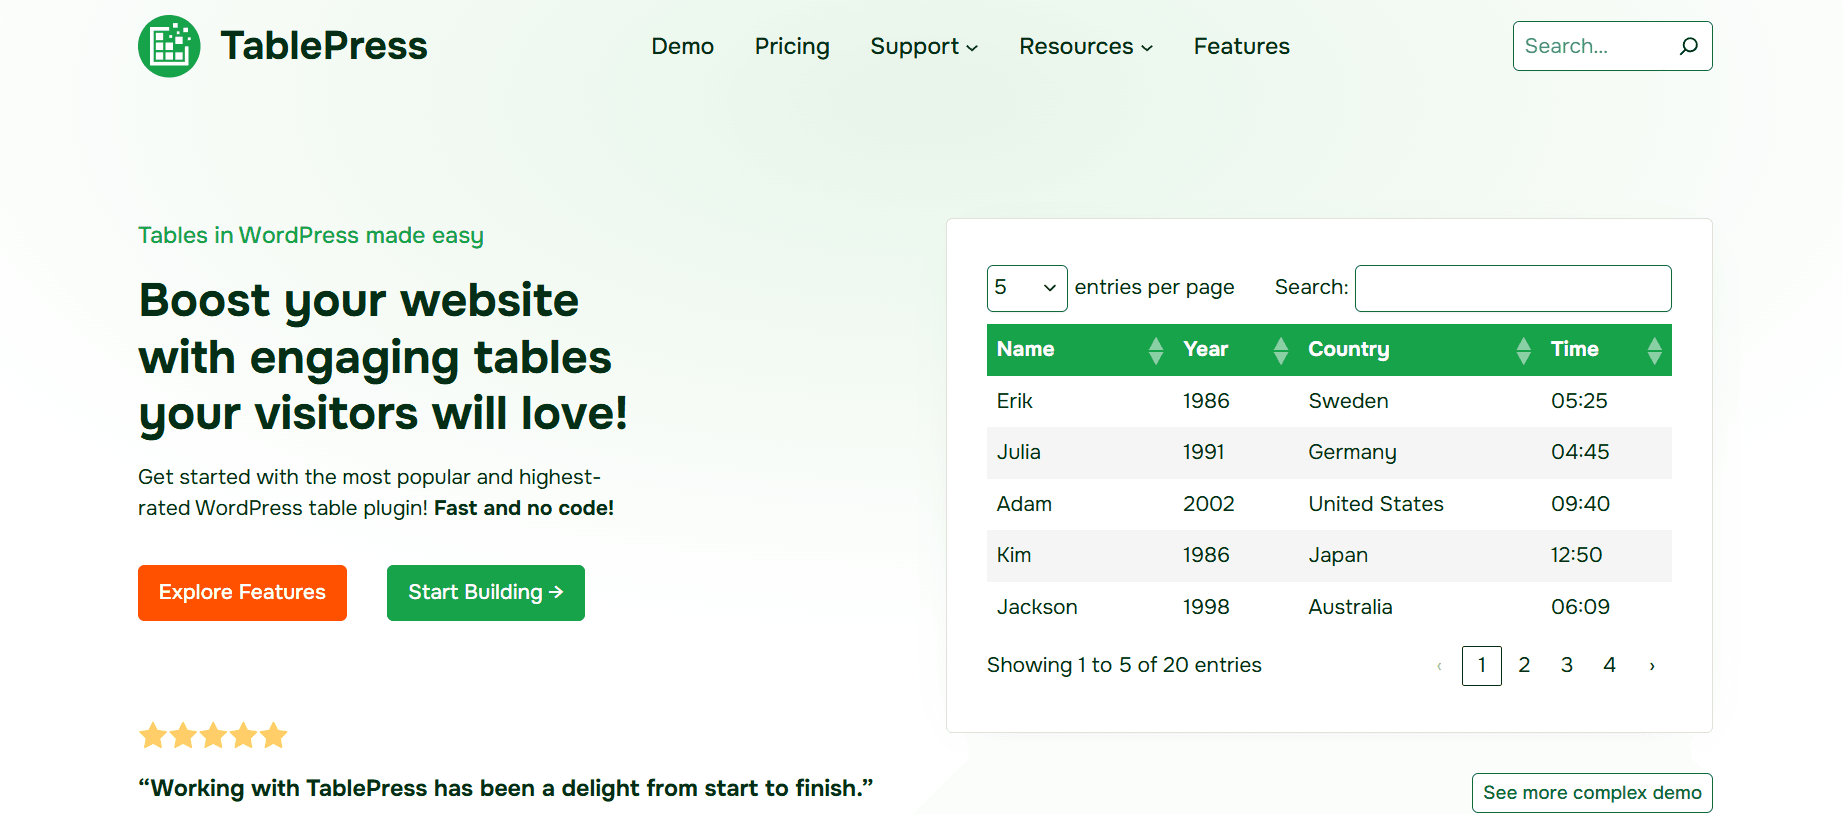The height and width of the screenshot is (814, 1843).
Task: Click the Name column header
Action: pos(1080,350)
